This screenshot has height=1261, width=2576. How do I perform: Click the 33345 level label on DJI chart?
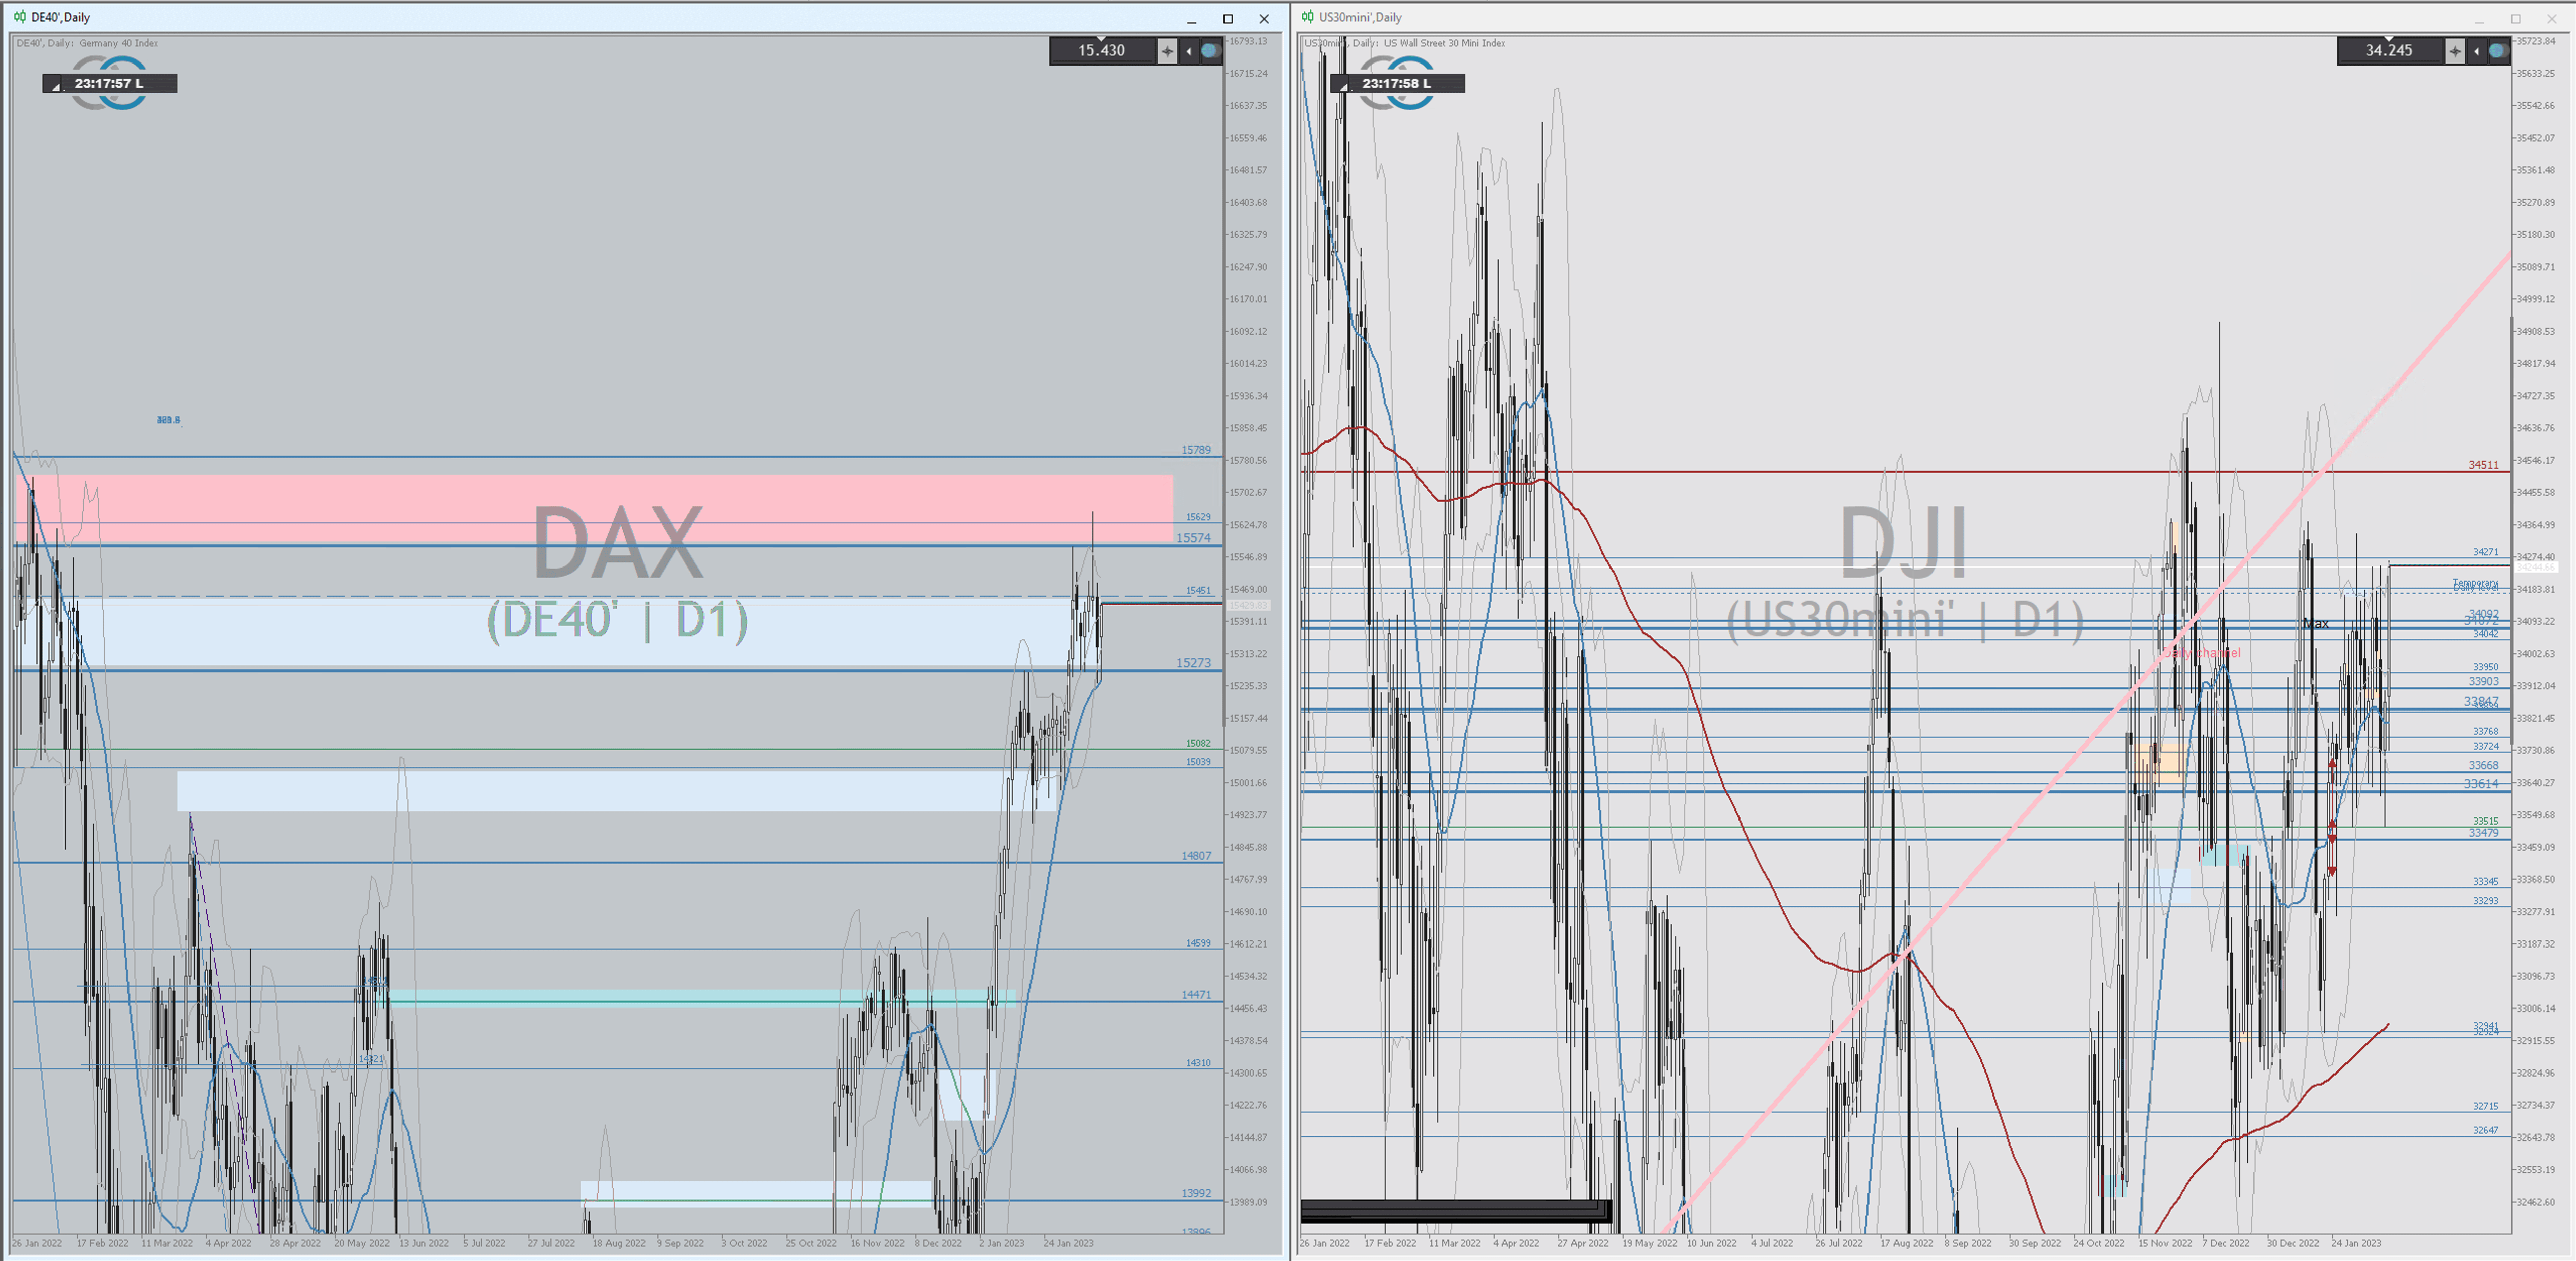(2485, 881)
